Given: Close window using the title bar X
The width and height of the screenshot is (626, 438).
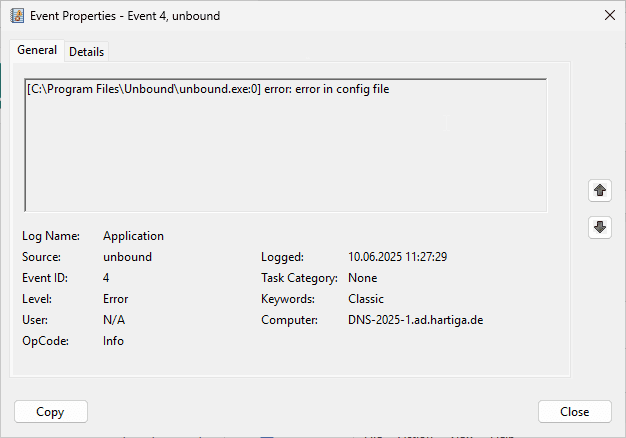Looking at the screenshot, I should 610,15.
